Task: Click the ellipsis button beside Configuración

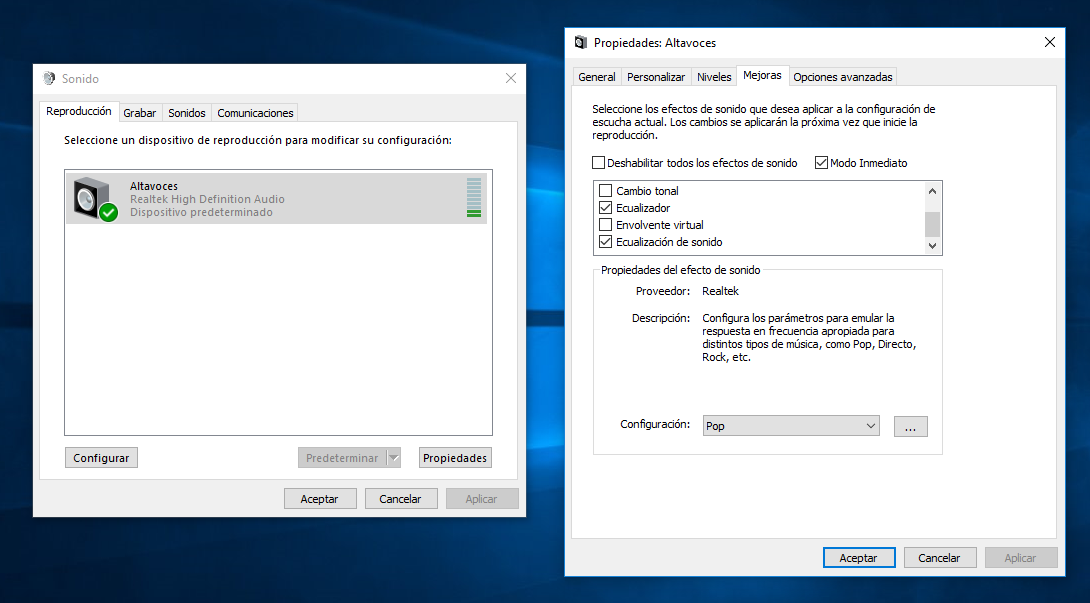Action: (x=910, y=426)
